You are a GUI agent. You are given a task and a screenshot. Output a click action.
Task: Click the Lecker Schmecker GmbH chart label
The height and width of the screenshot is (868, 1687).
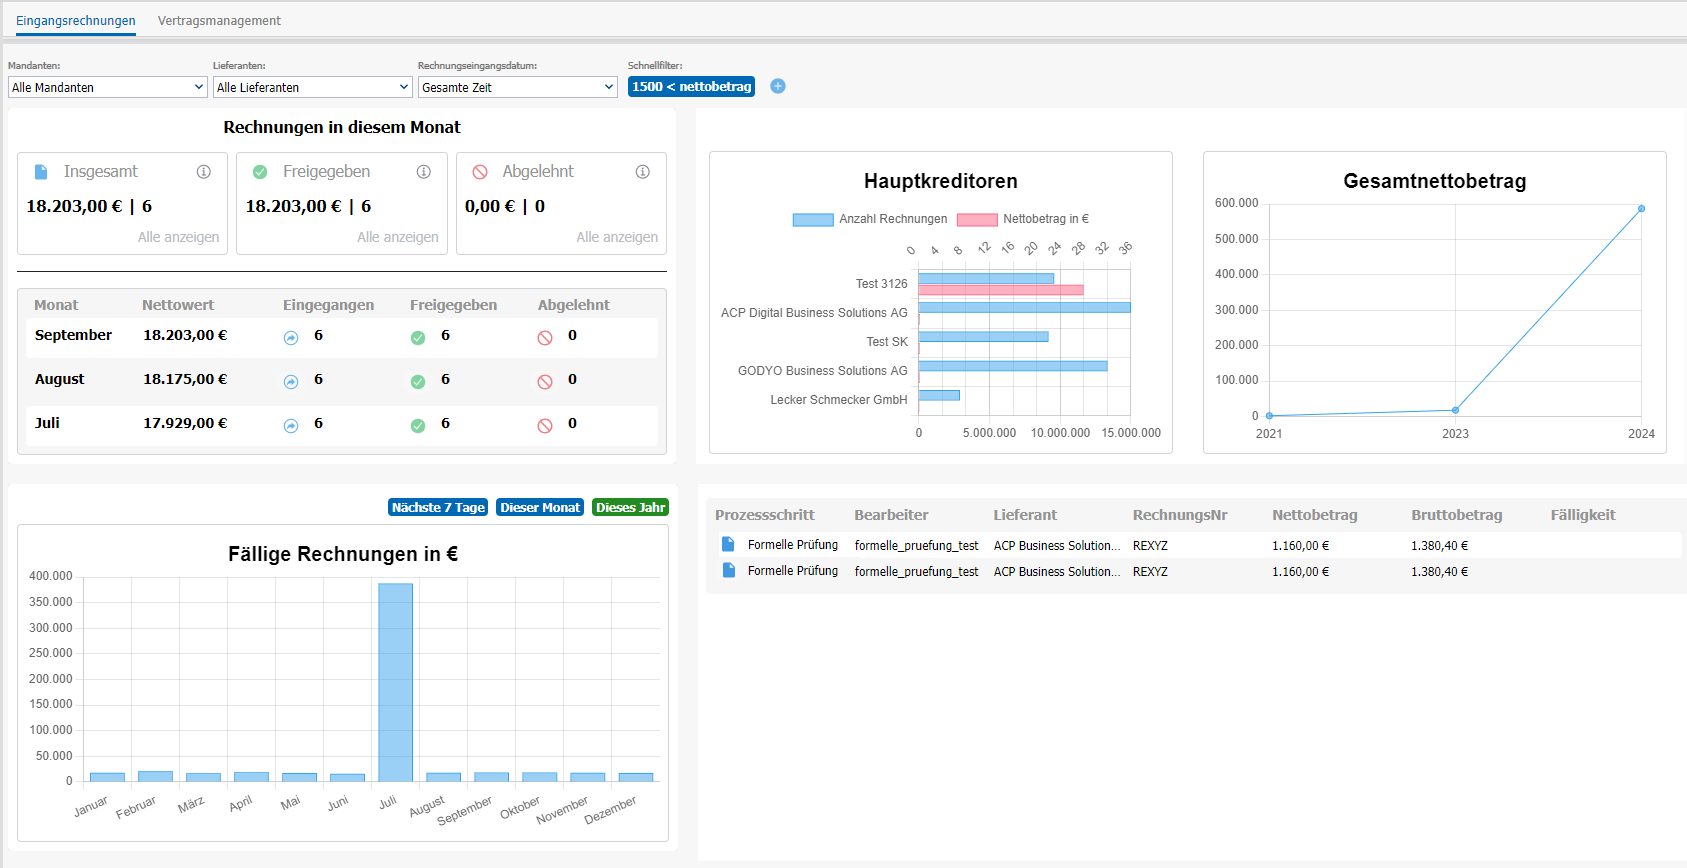(839, 400)
